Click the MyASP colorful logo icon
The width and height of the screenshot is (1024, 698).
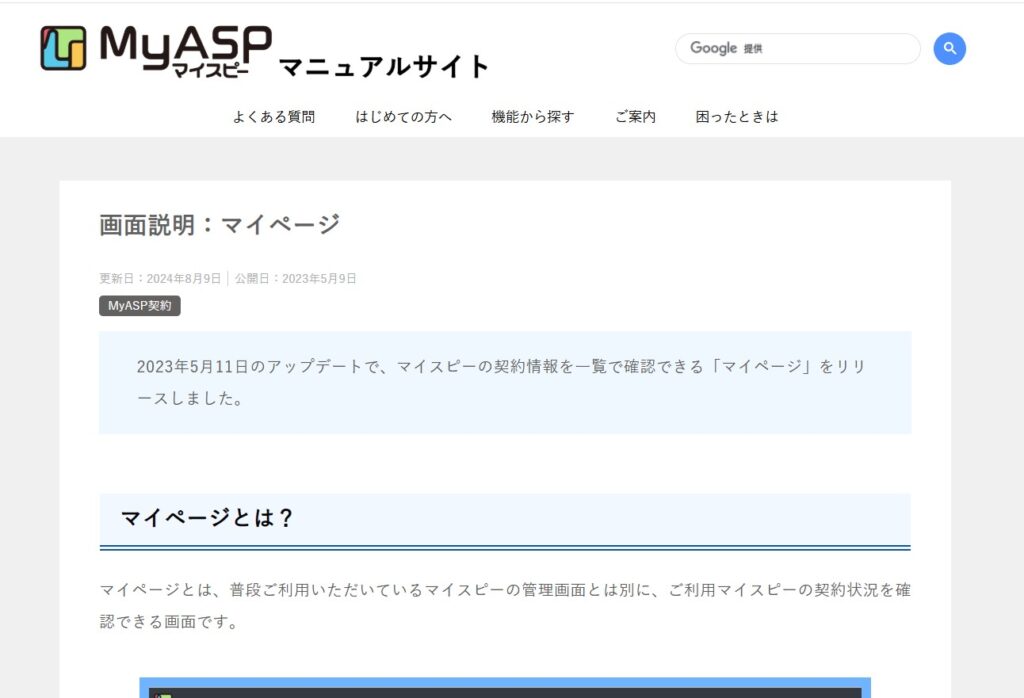[63, 48]
